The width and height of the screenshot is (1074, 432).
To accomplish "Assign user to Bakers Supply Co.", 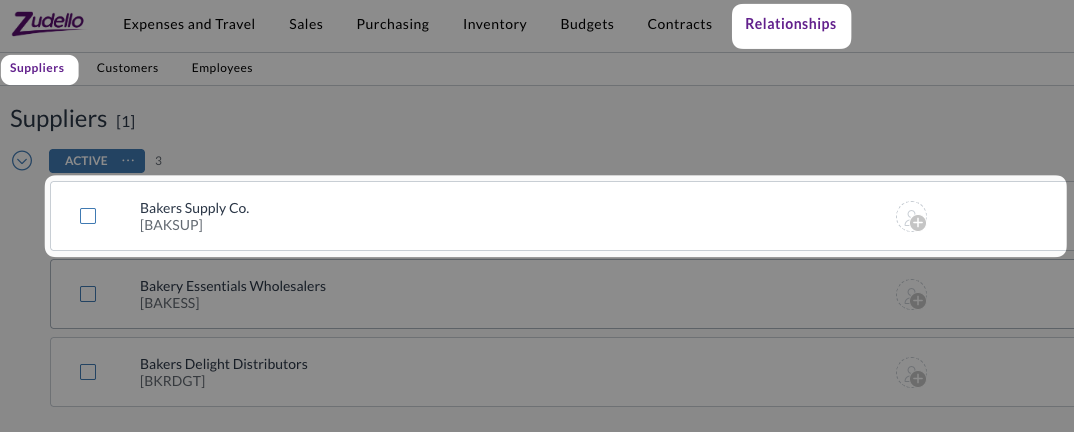I will (x=911, y=217).
